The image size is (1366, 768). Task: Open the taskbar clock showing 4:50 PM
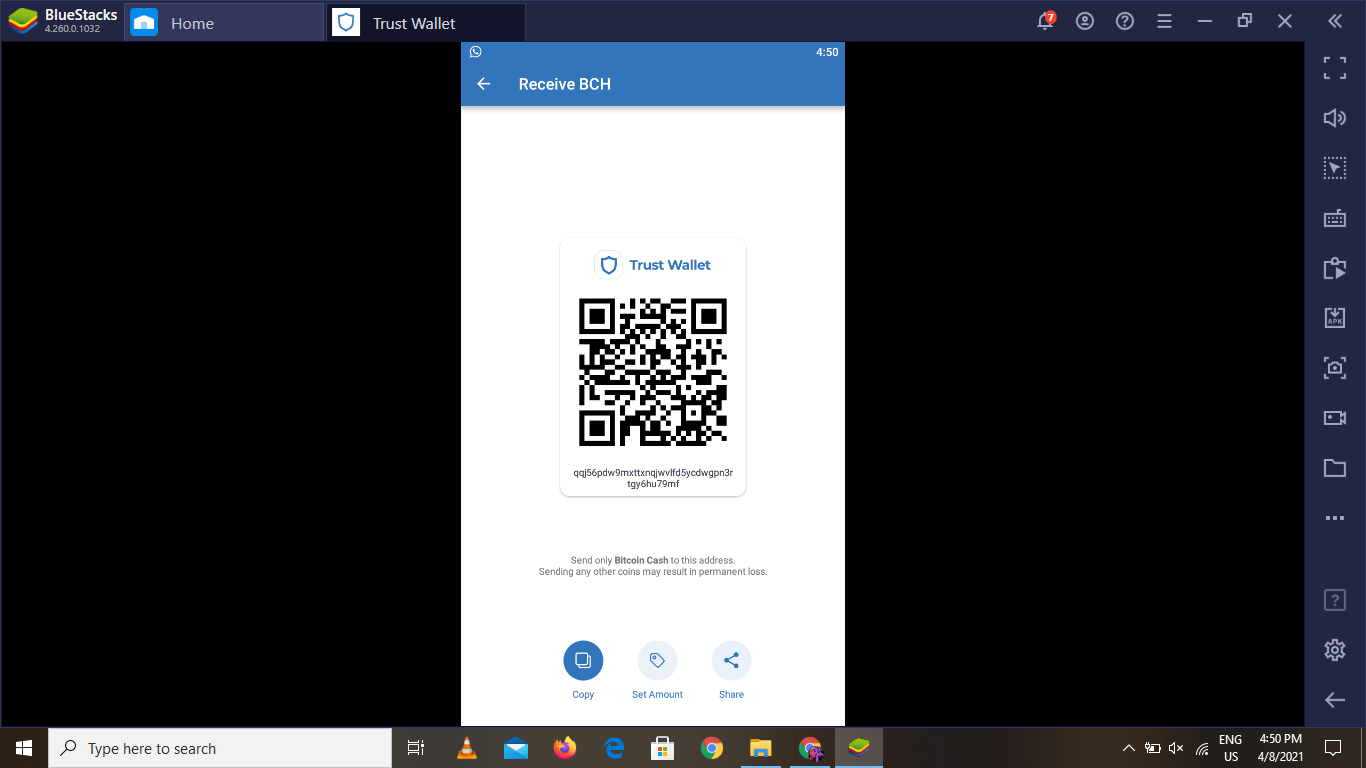[1280, 748]
